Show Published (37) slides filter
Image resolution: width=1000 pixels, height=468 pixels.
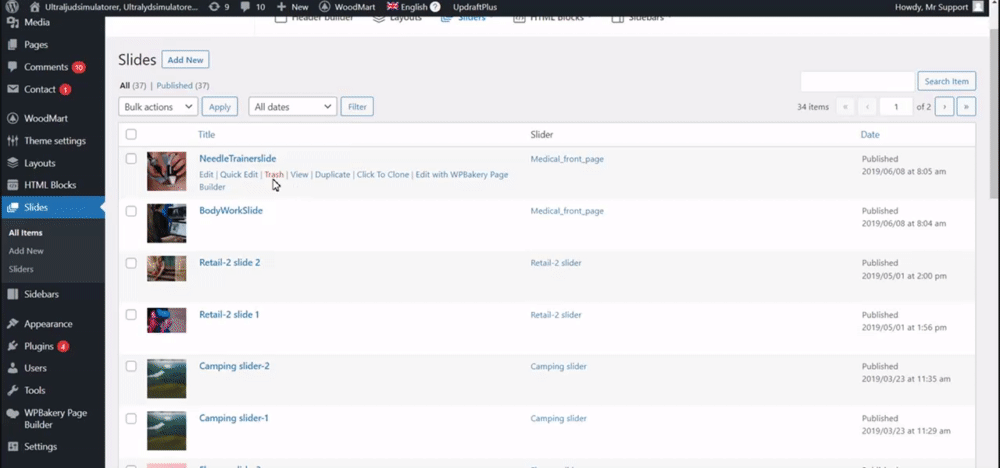click(182, 85)
